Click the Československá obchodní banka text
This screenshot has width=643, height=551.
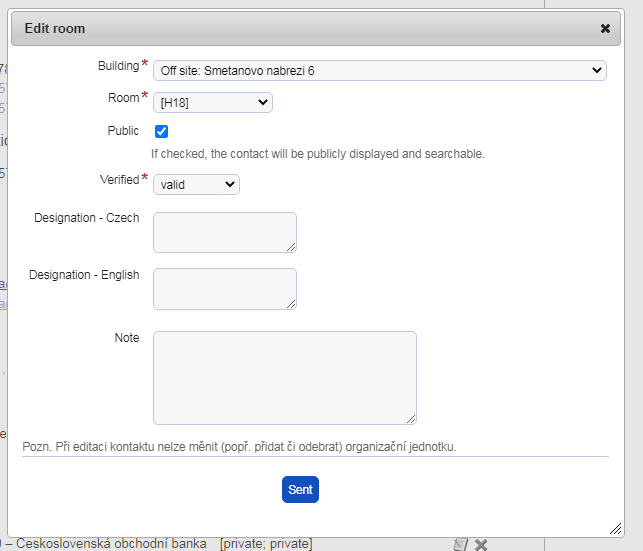tap(111, 544)
